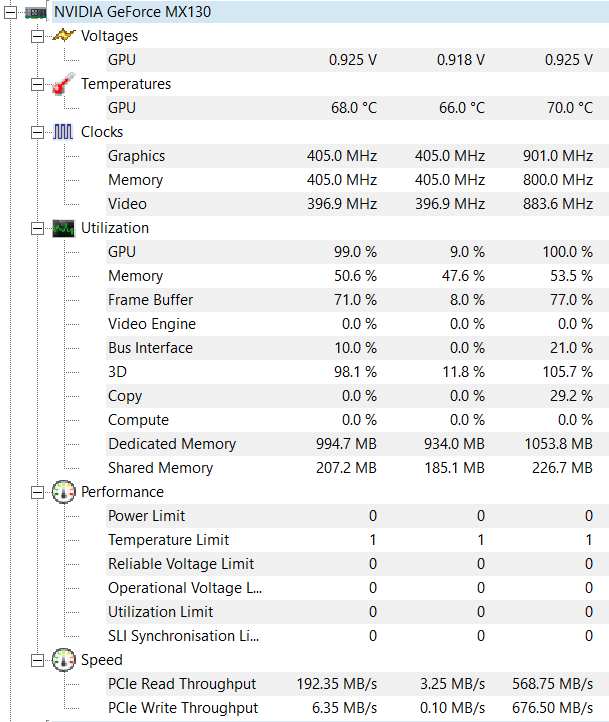Select the Video clock row

tap(127, 204)
